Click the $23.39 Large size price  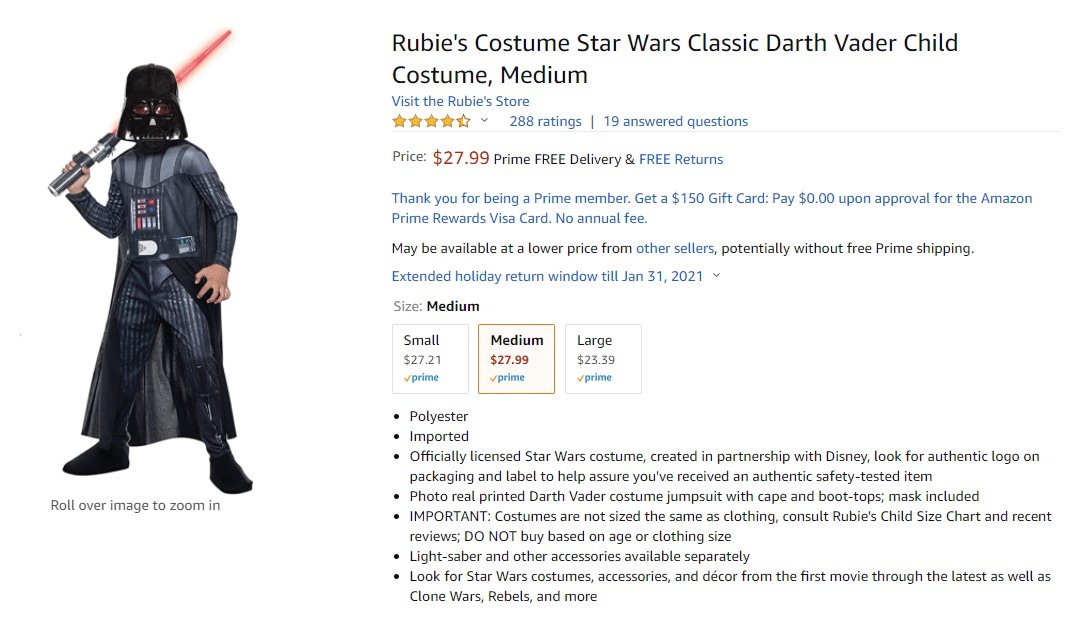[x=596, y=360]
